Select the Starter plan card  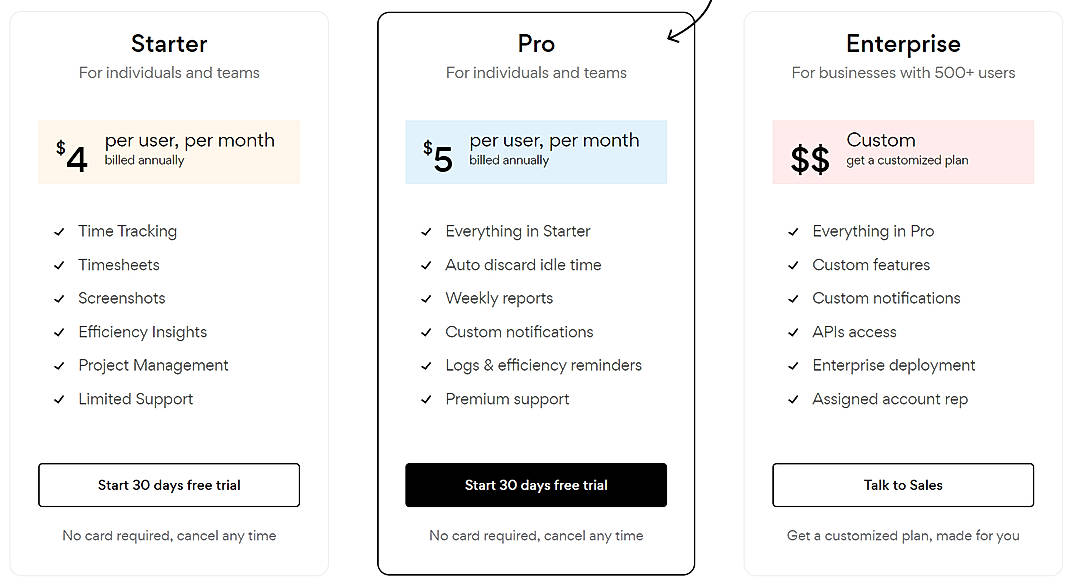[168, 290]
